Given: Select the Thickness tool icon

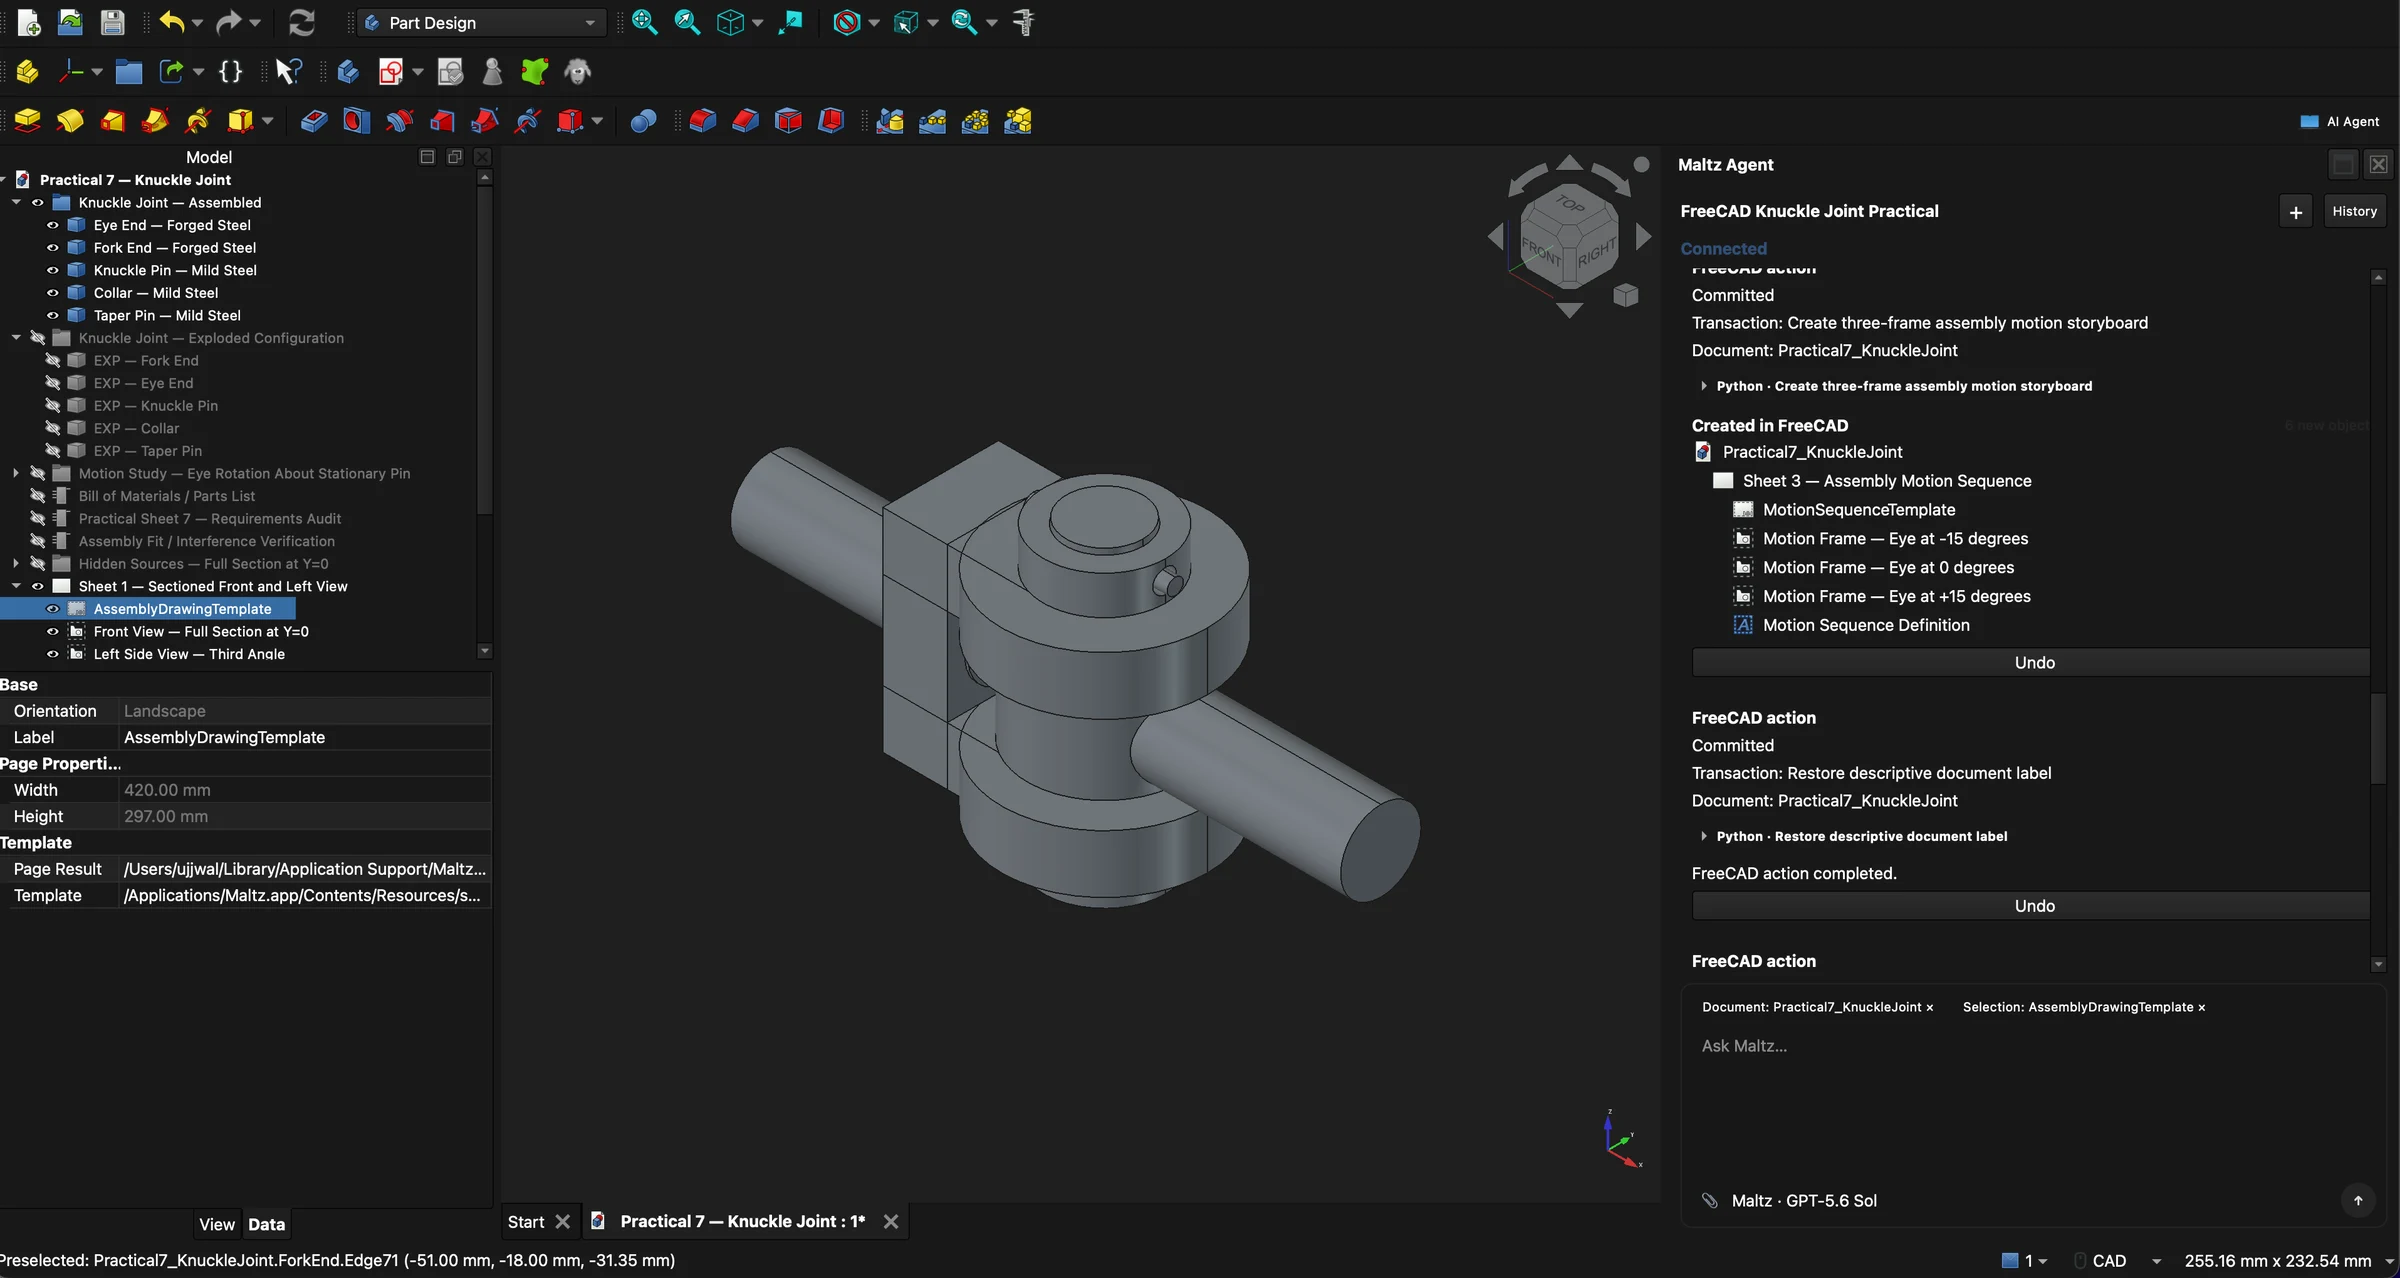Looking at the screenshot, I should click(x=831, y=121).
